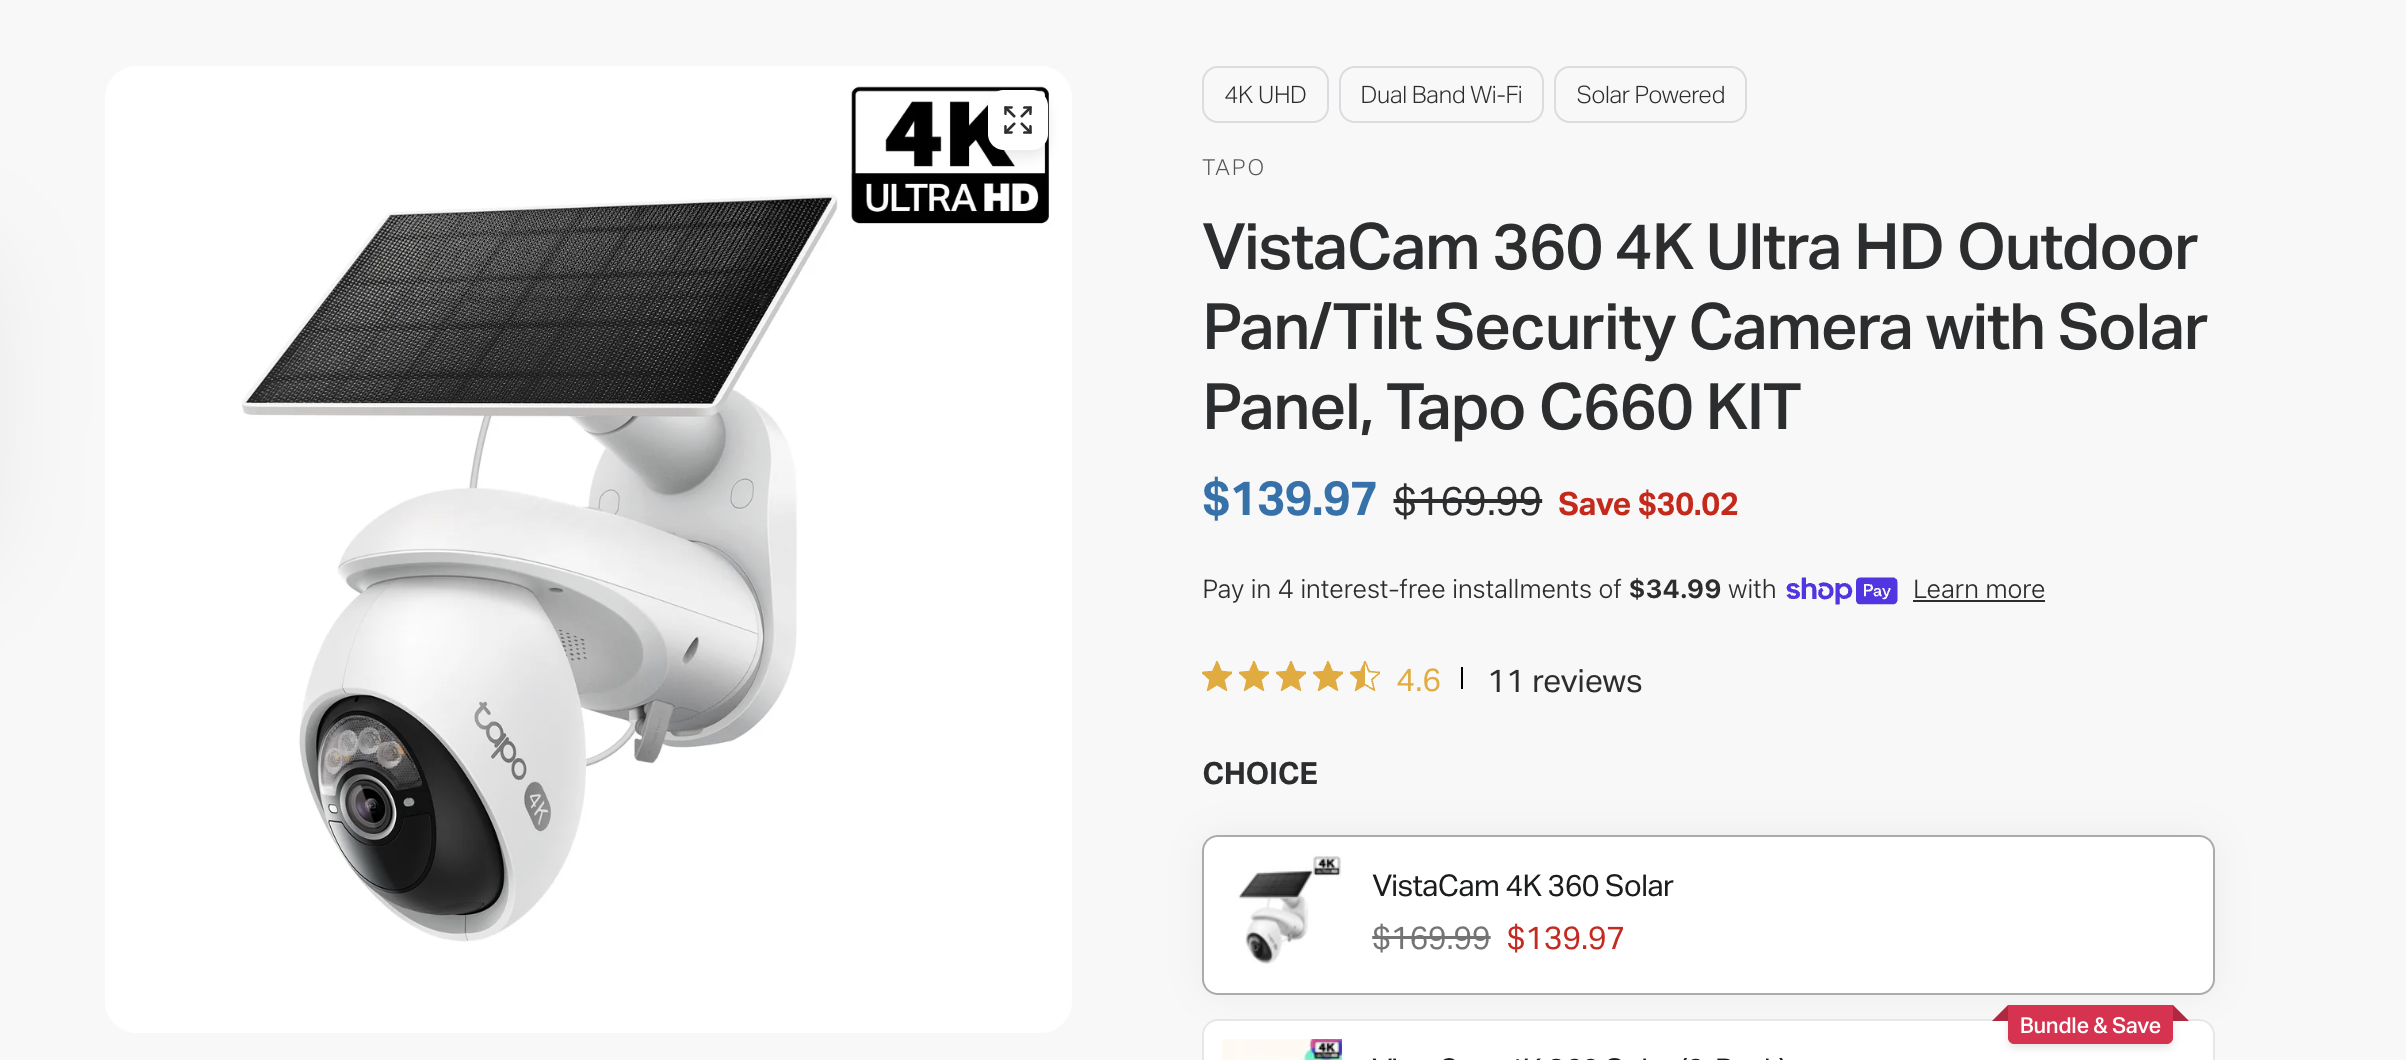Select the Dual Band Wi-Fi tag
Viewport: 2406px width, 1060px height.
click(1441, 95)
